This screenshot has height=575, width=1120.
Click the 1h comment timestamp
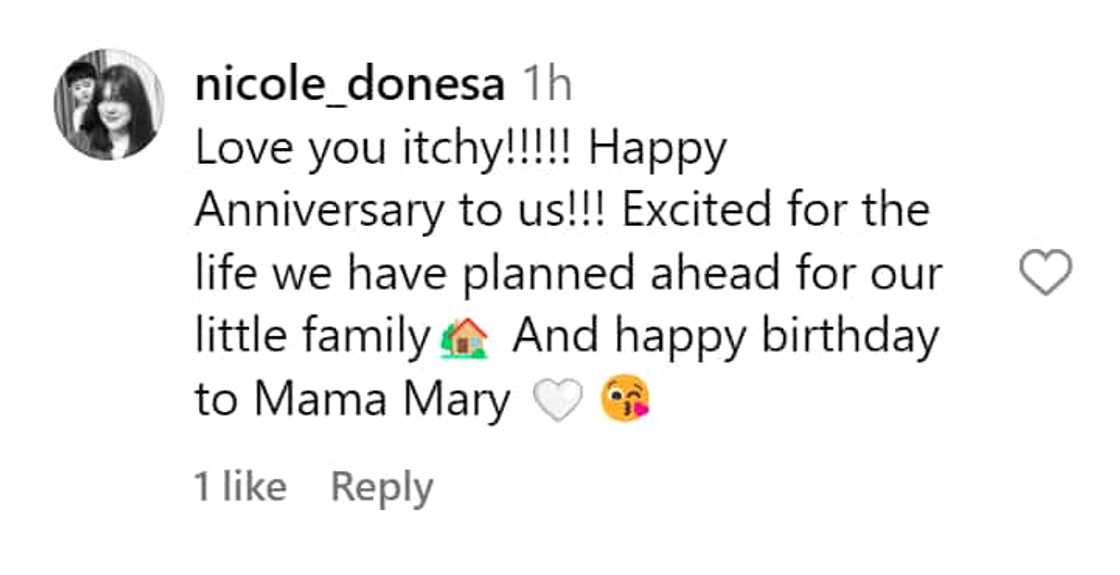547,86
